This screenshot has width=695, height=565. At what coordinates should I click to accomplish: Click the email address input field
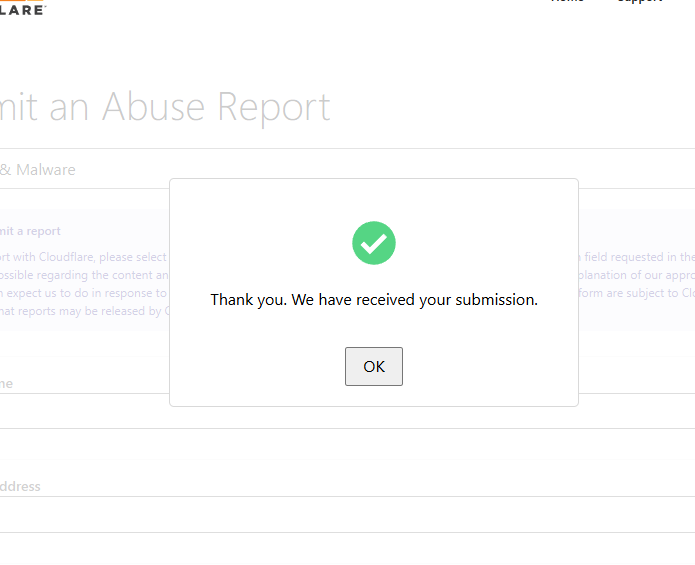pos(348,515)
